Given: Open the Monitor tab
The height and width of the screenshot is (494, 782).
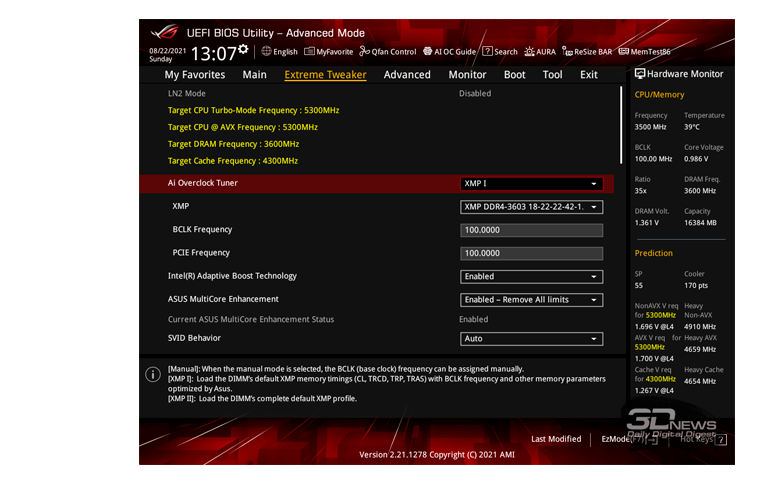Looking at the screenshot, I should point(467,75).
